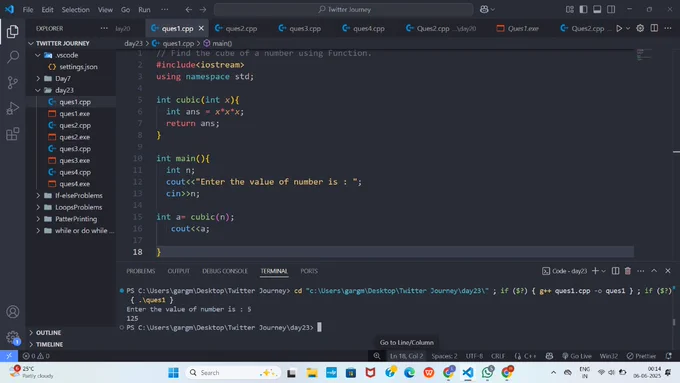Go back with the navigation arrow
Viewport: 680px width, 383px height.
[189, 10]
